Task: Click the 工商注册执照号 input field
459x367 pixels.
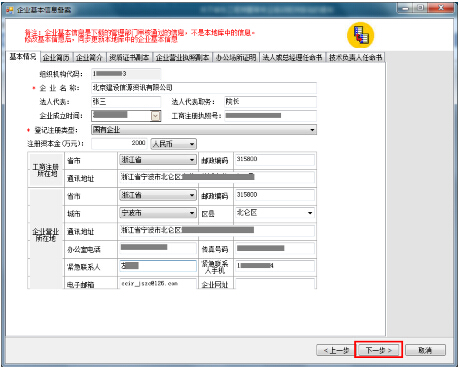Action: 270,116
